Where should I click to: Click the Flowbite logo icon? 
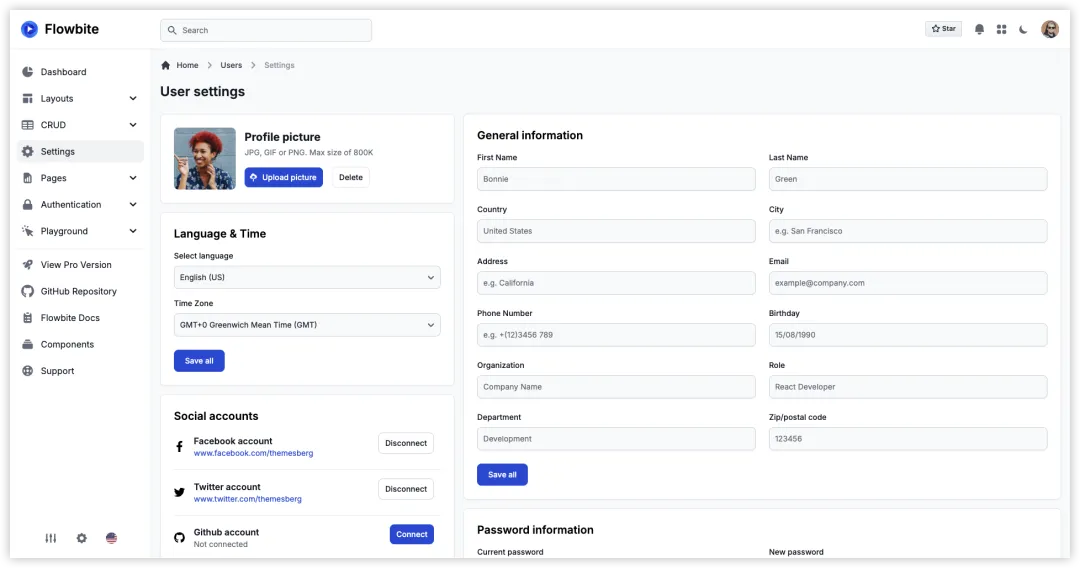coord(29,30)
